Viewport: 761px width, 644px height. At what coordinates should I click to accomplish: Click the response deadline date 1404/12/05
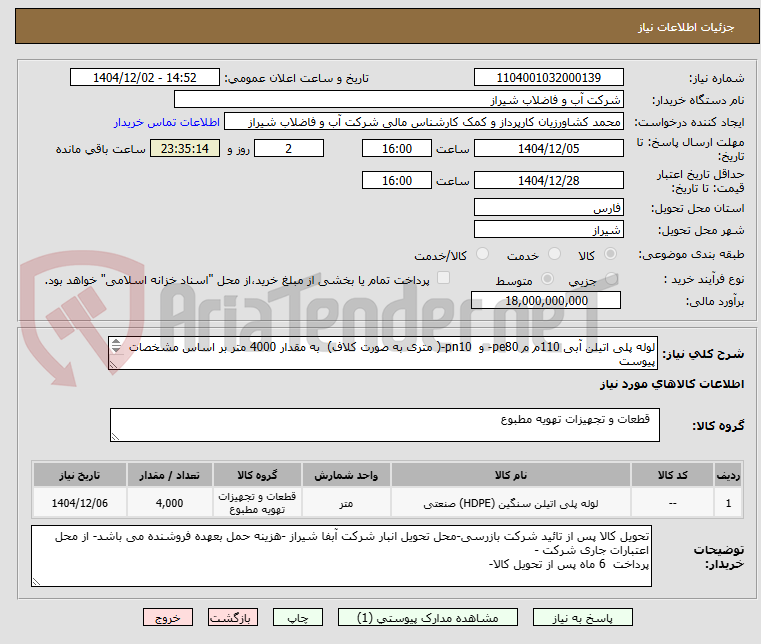click(x=548, y=149)
